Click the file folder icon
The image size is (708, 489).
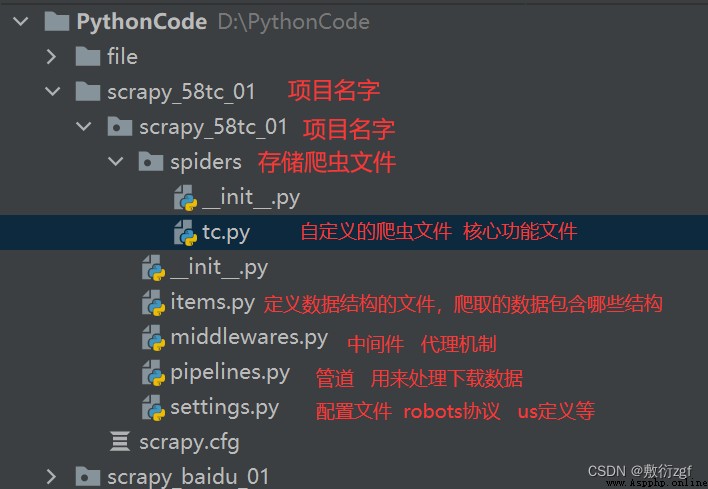tap(88, 57)
